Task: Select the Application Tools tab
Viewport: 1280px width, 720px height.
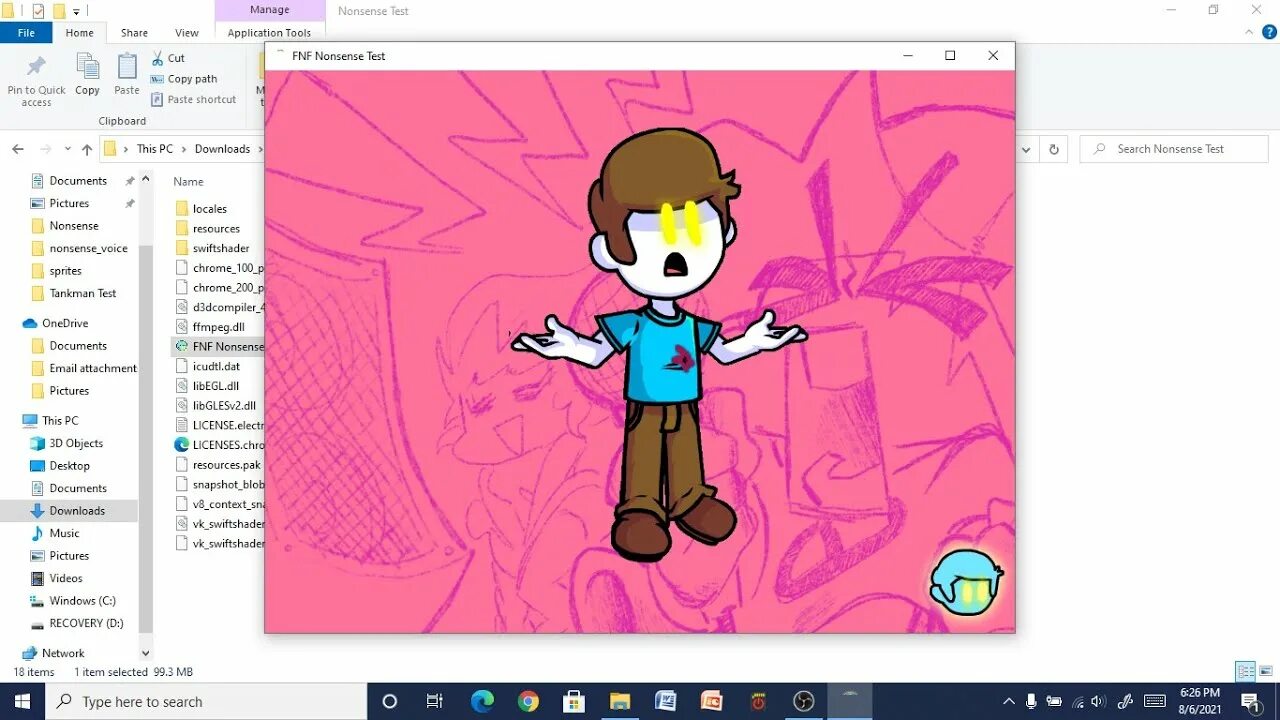Action: (x=269, y=33)
